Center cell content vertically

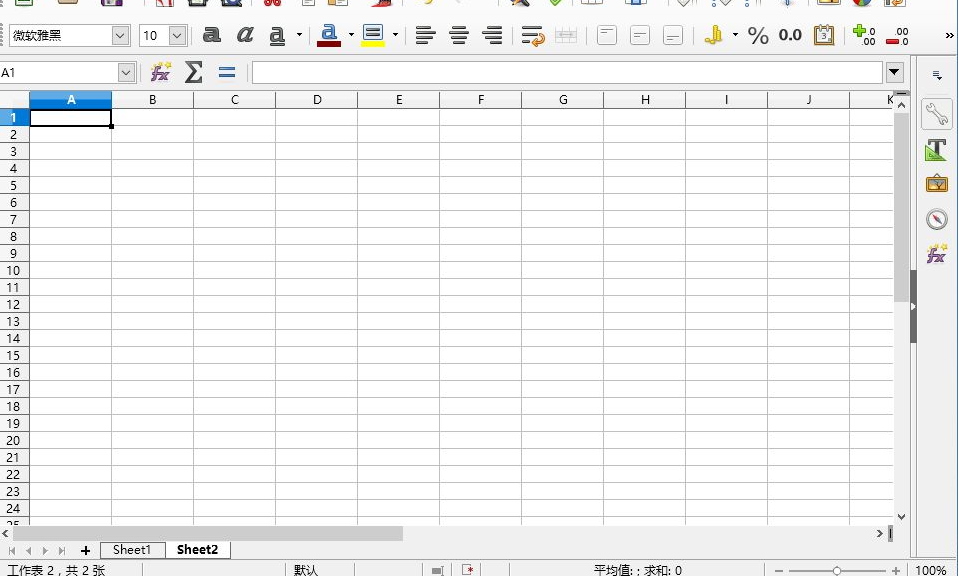click(x=640, y=35)
